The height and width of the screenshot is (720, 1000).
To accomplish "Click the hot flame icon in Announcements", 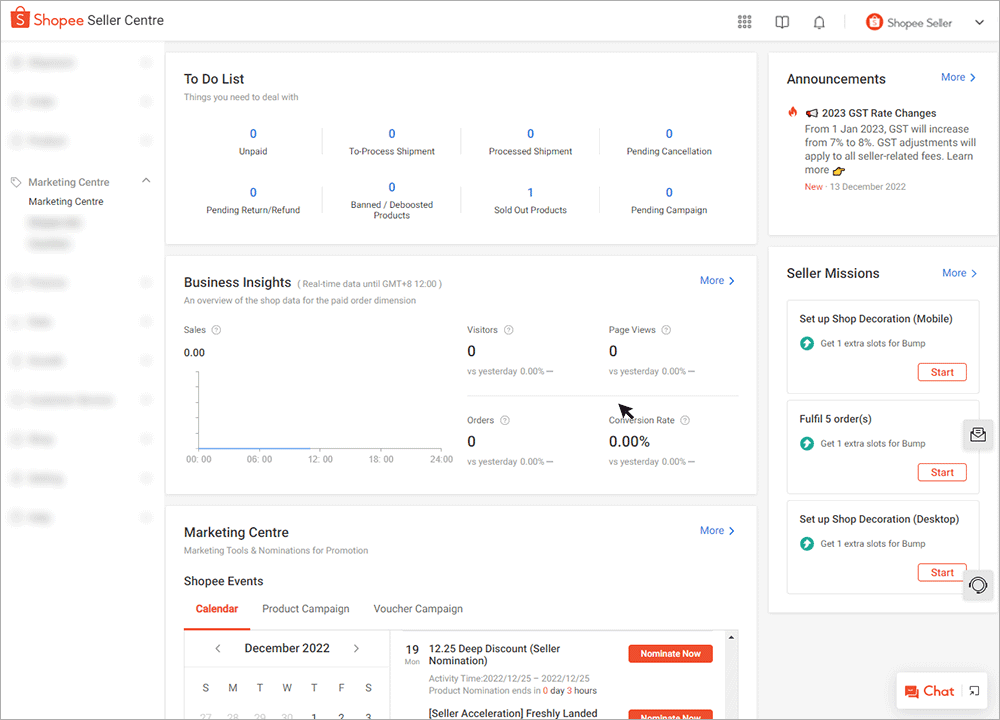I will pyautogui.click(x=793, y=112).
